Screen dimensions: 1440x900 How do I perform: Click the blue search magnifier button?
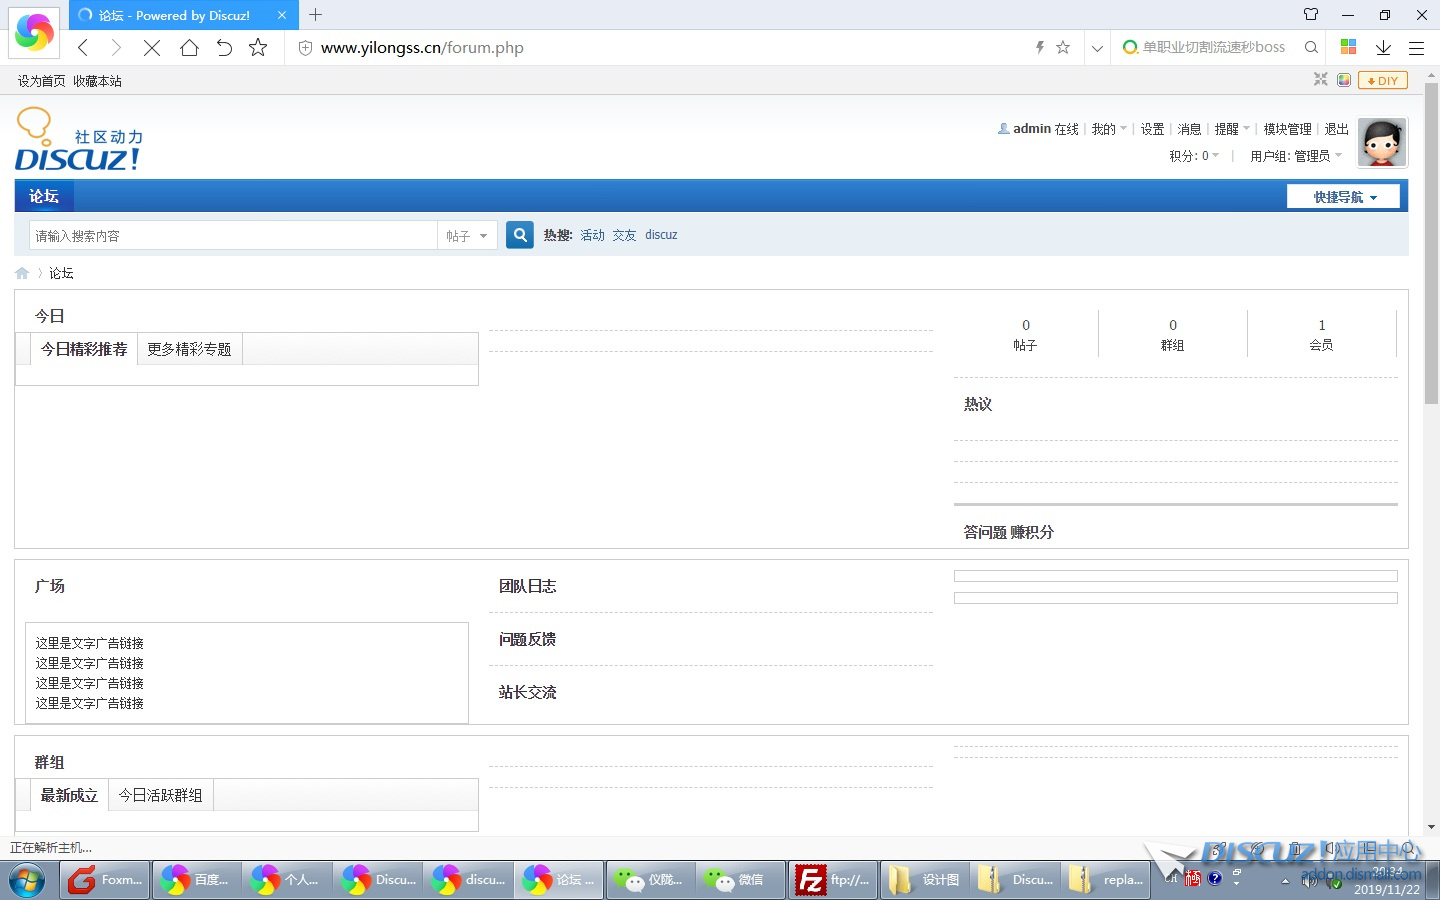[519, 235]
